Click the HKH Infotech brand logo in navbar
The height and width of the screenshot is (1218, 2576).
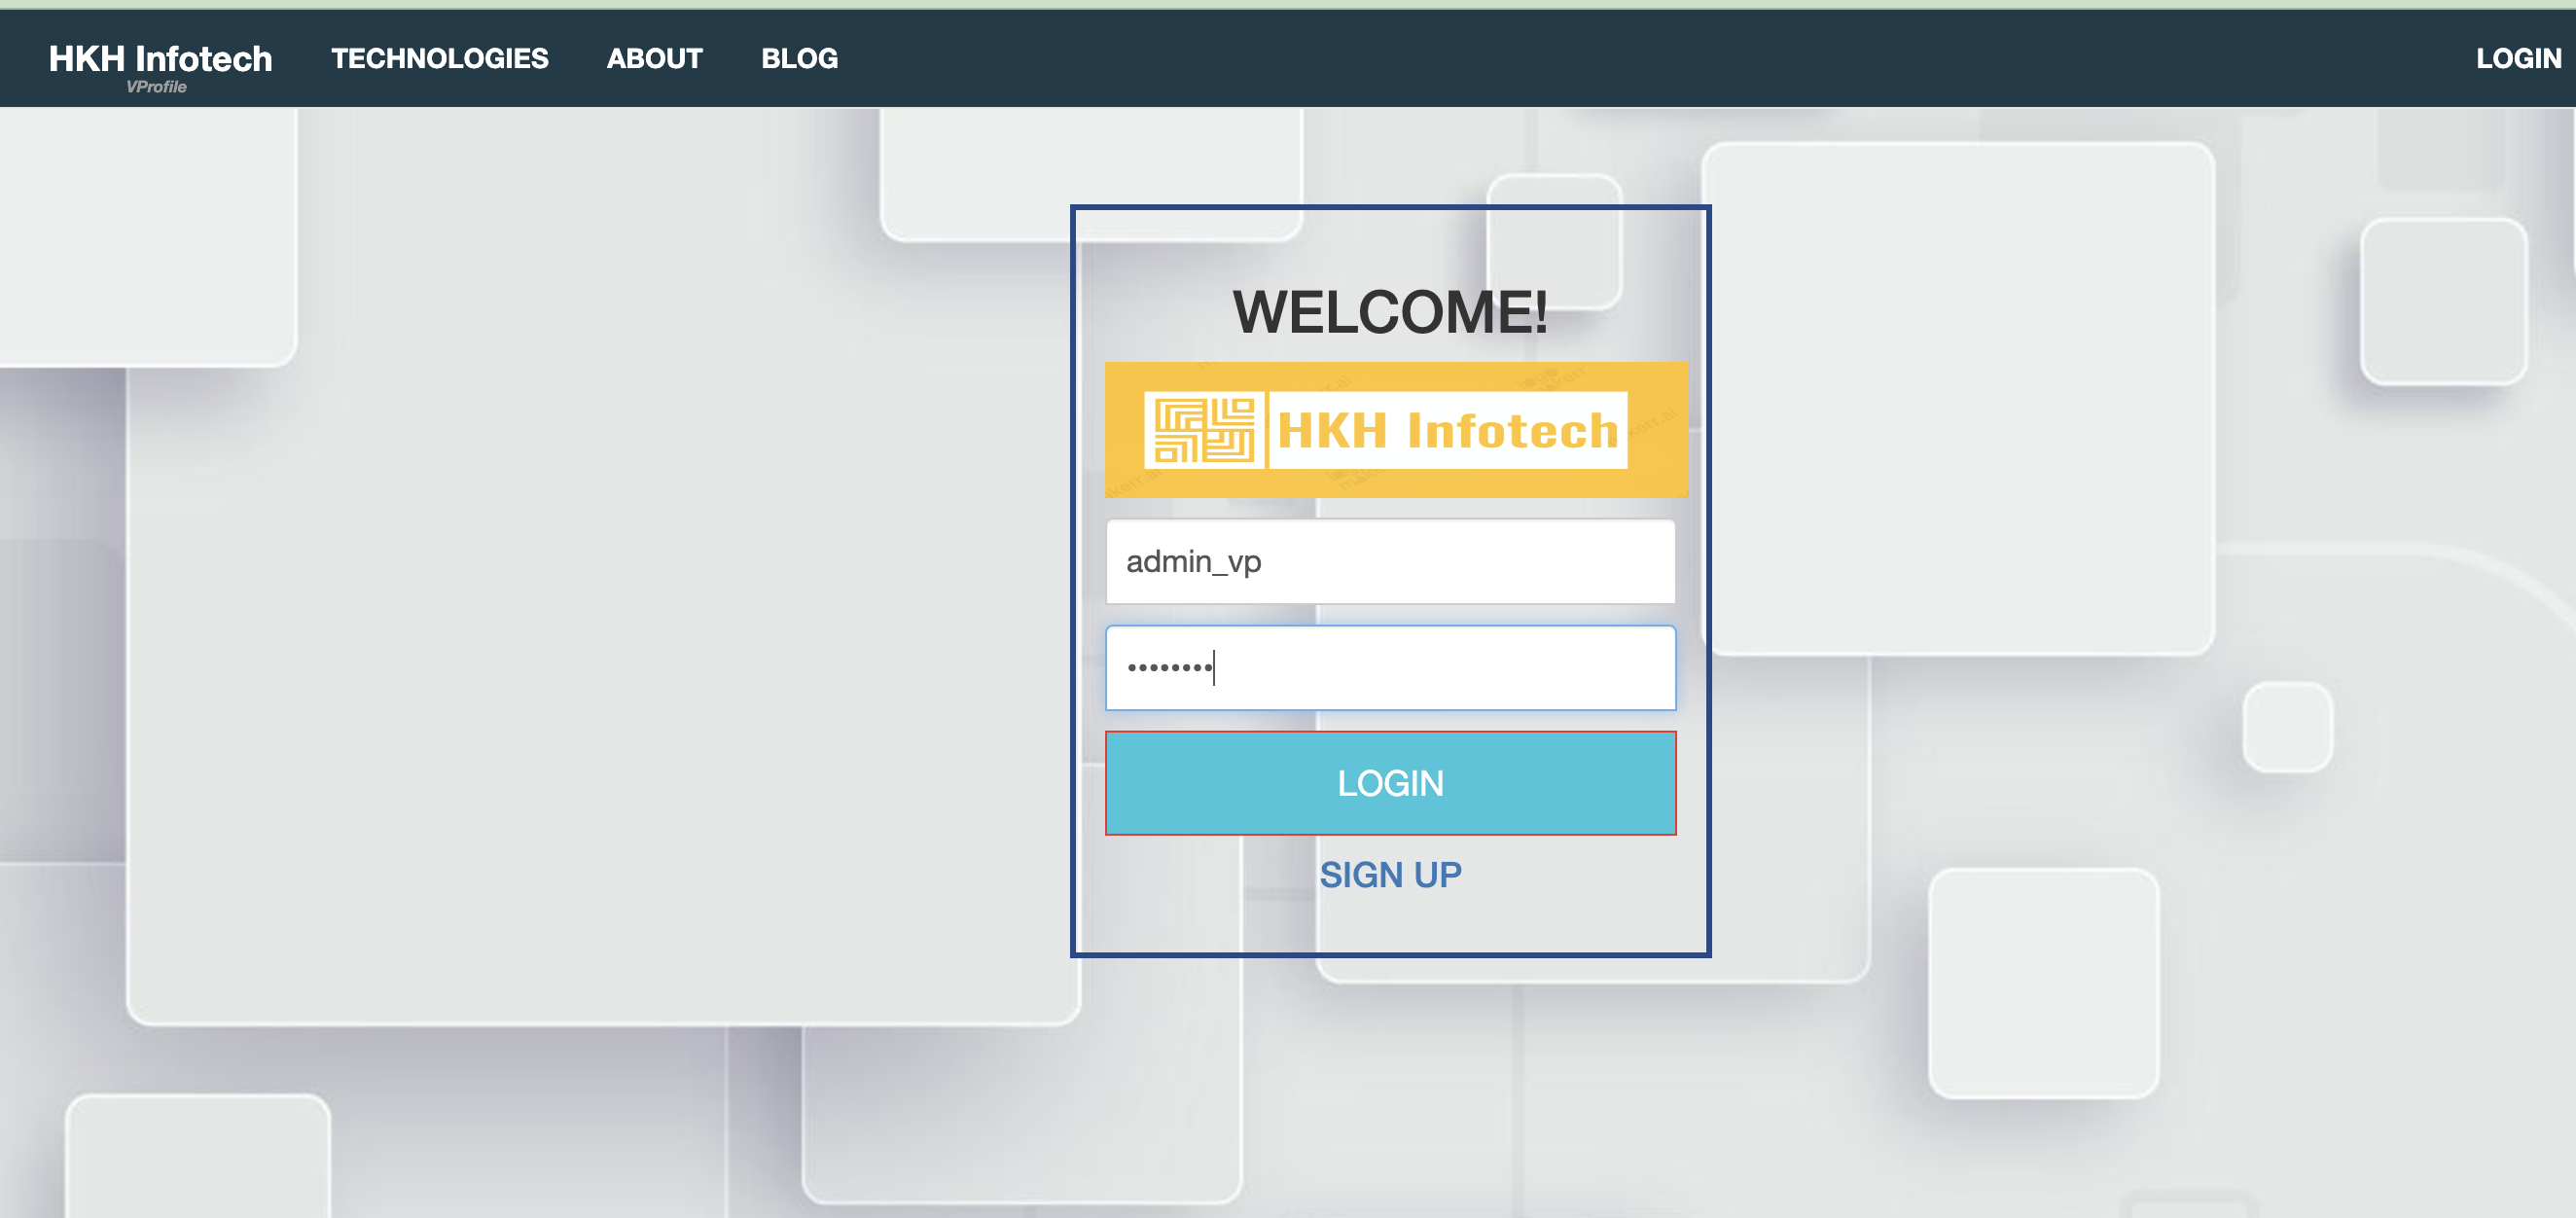click(160, 58)
